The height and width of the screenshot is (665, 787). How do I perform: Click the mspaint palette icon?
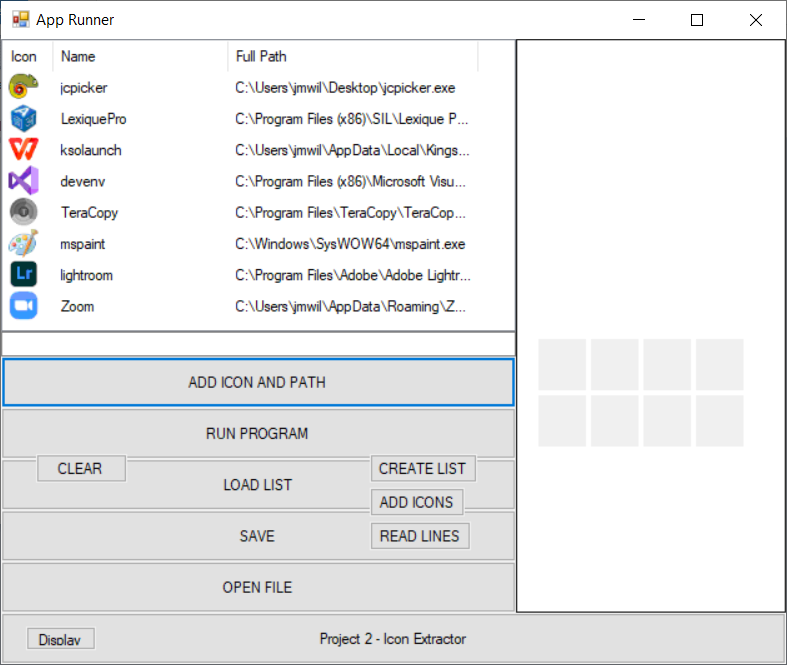(x=24, y=243)
